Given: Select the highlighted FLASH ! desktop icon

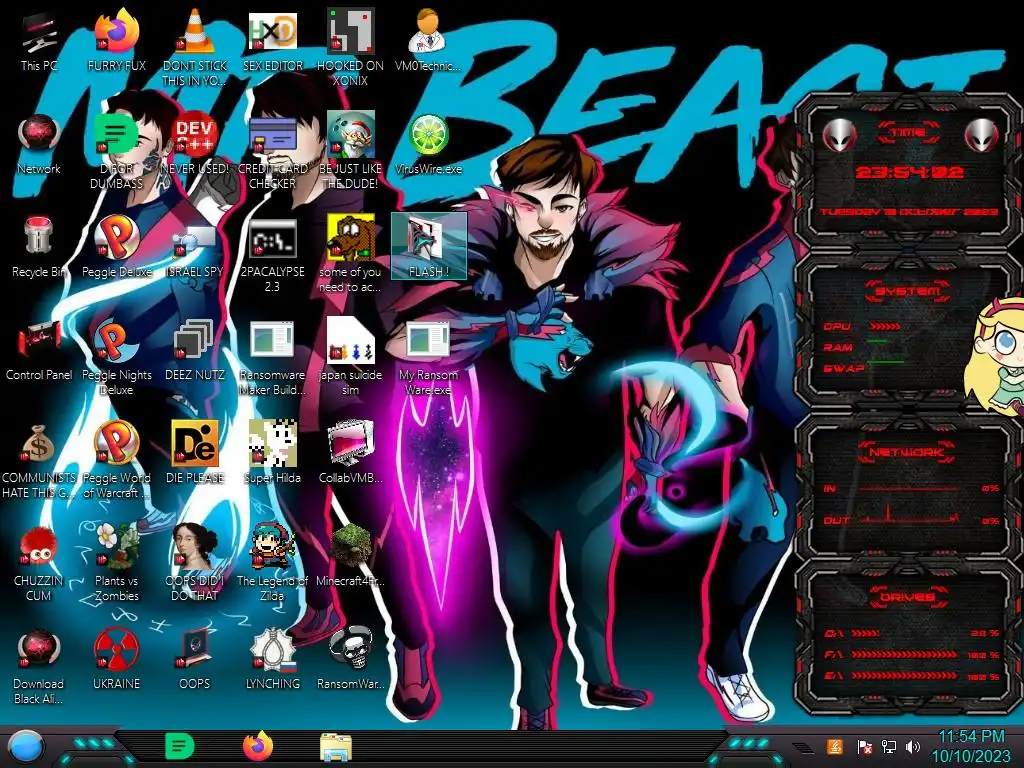Looking at the screenshot, I should (x=428, y=245).
